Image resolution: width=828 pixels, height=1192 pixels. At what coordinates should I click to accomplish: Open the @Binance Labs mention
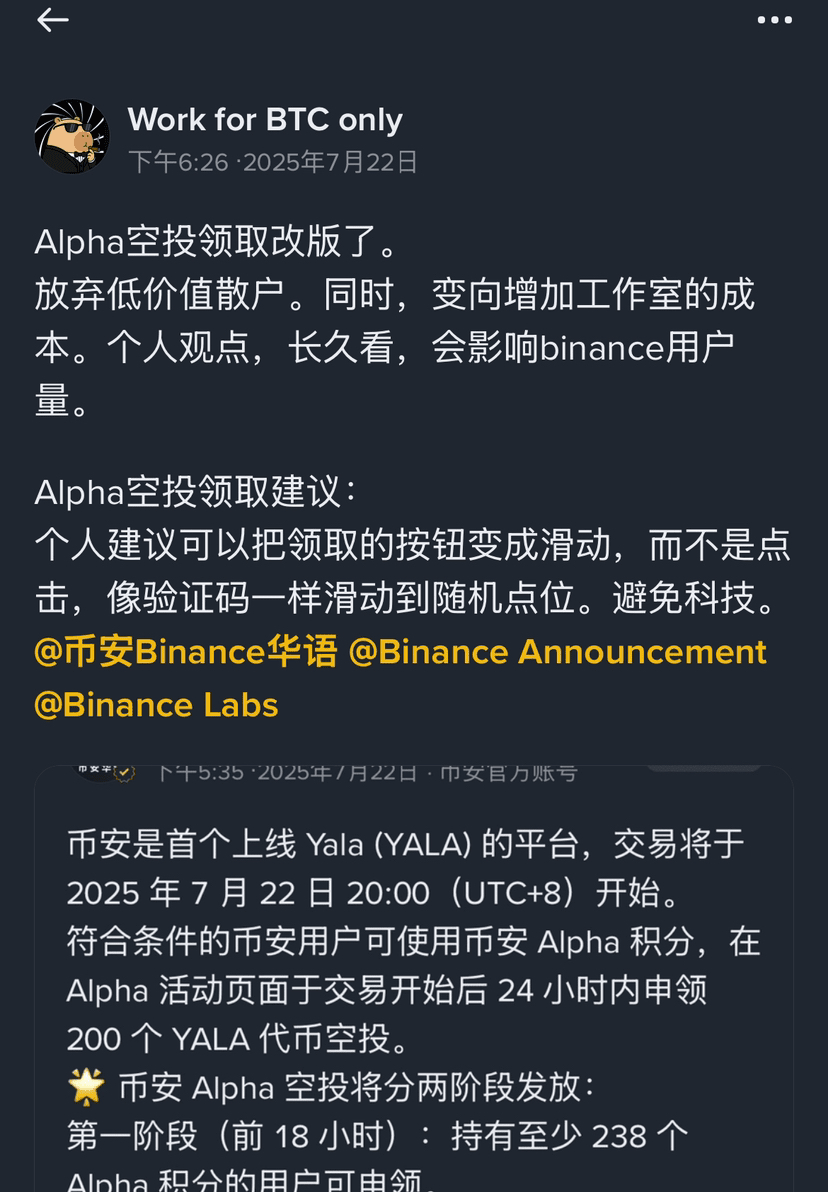(x=156, y=705)
